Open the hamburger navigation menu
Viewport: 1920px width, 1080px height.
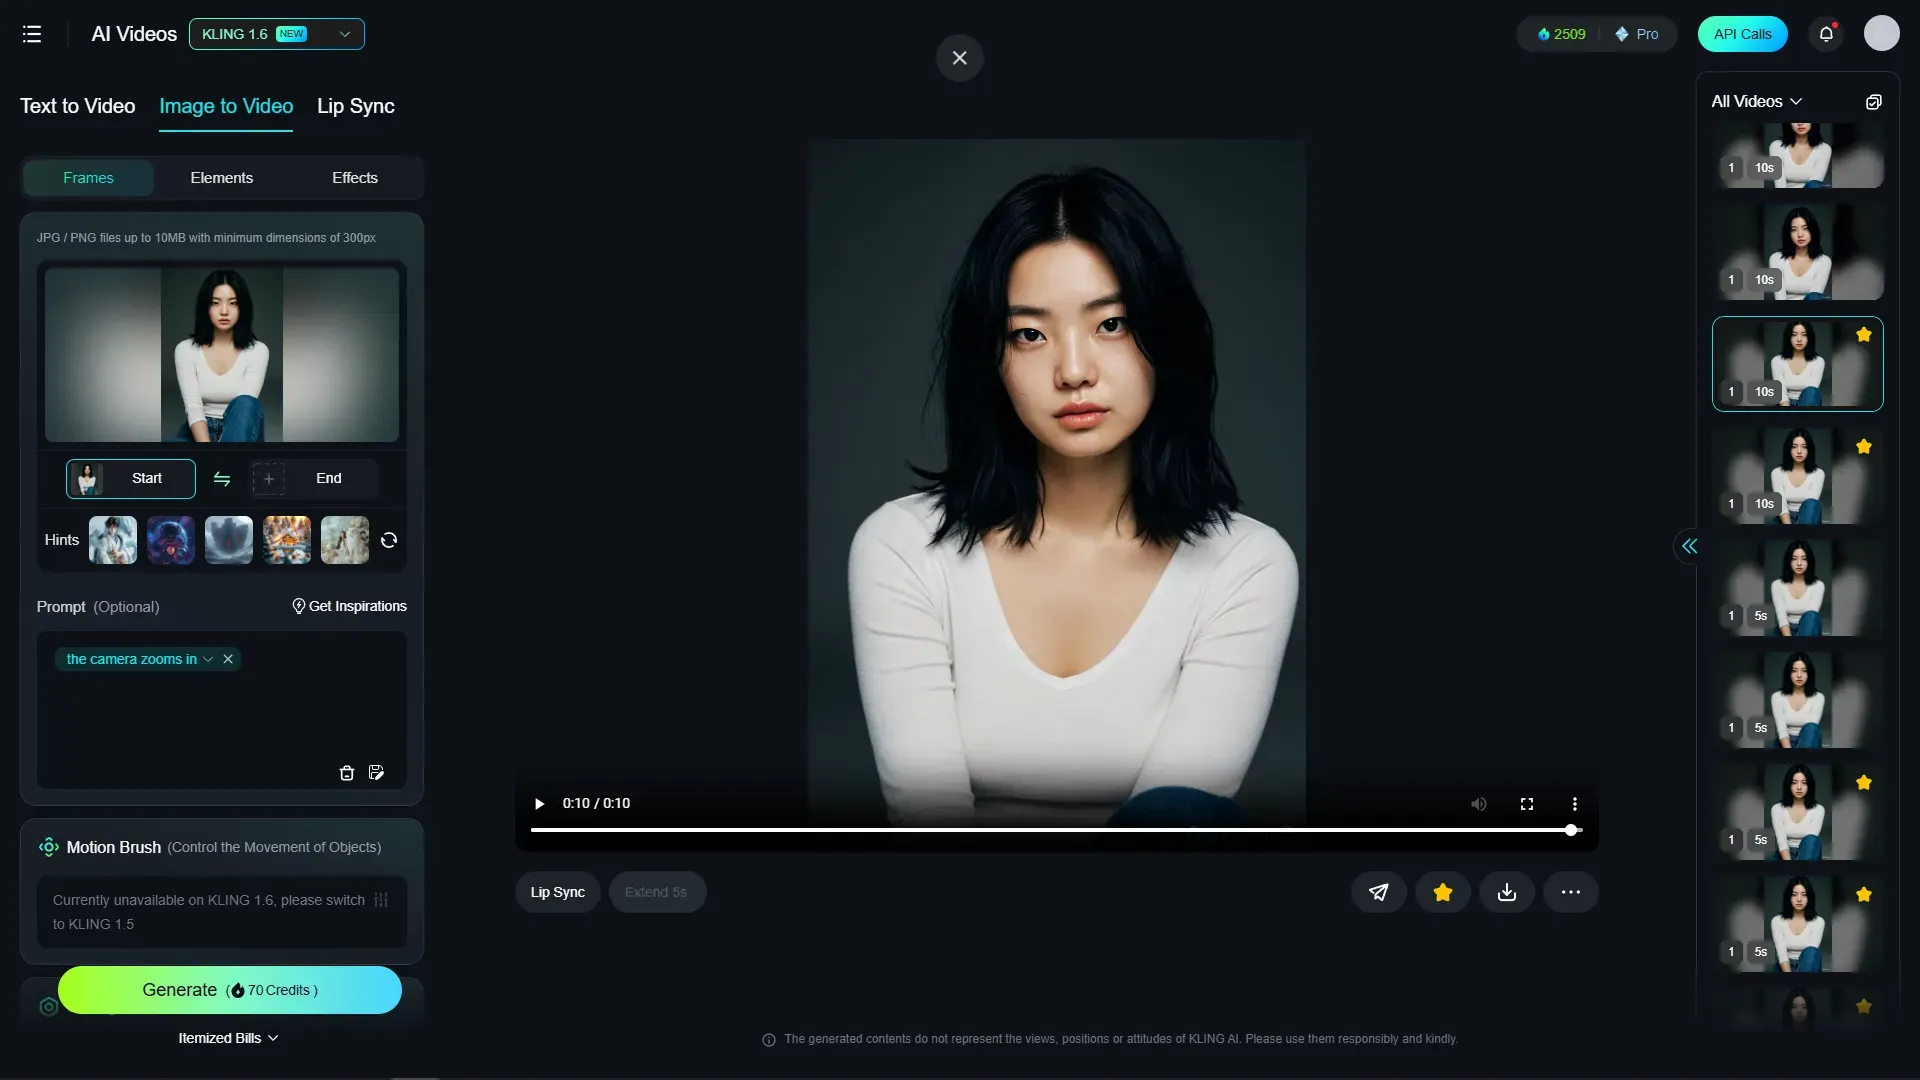click(32, 34)
